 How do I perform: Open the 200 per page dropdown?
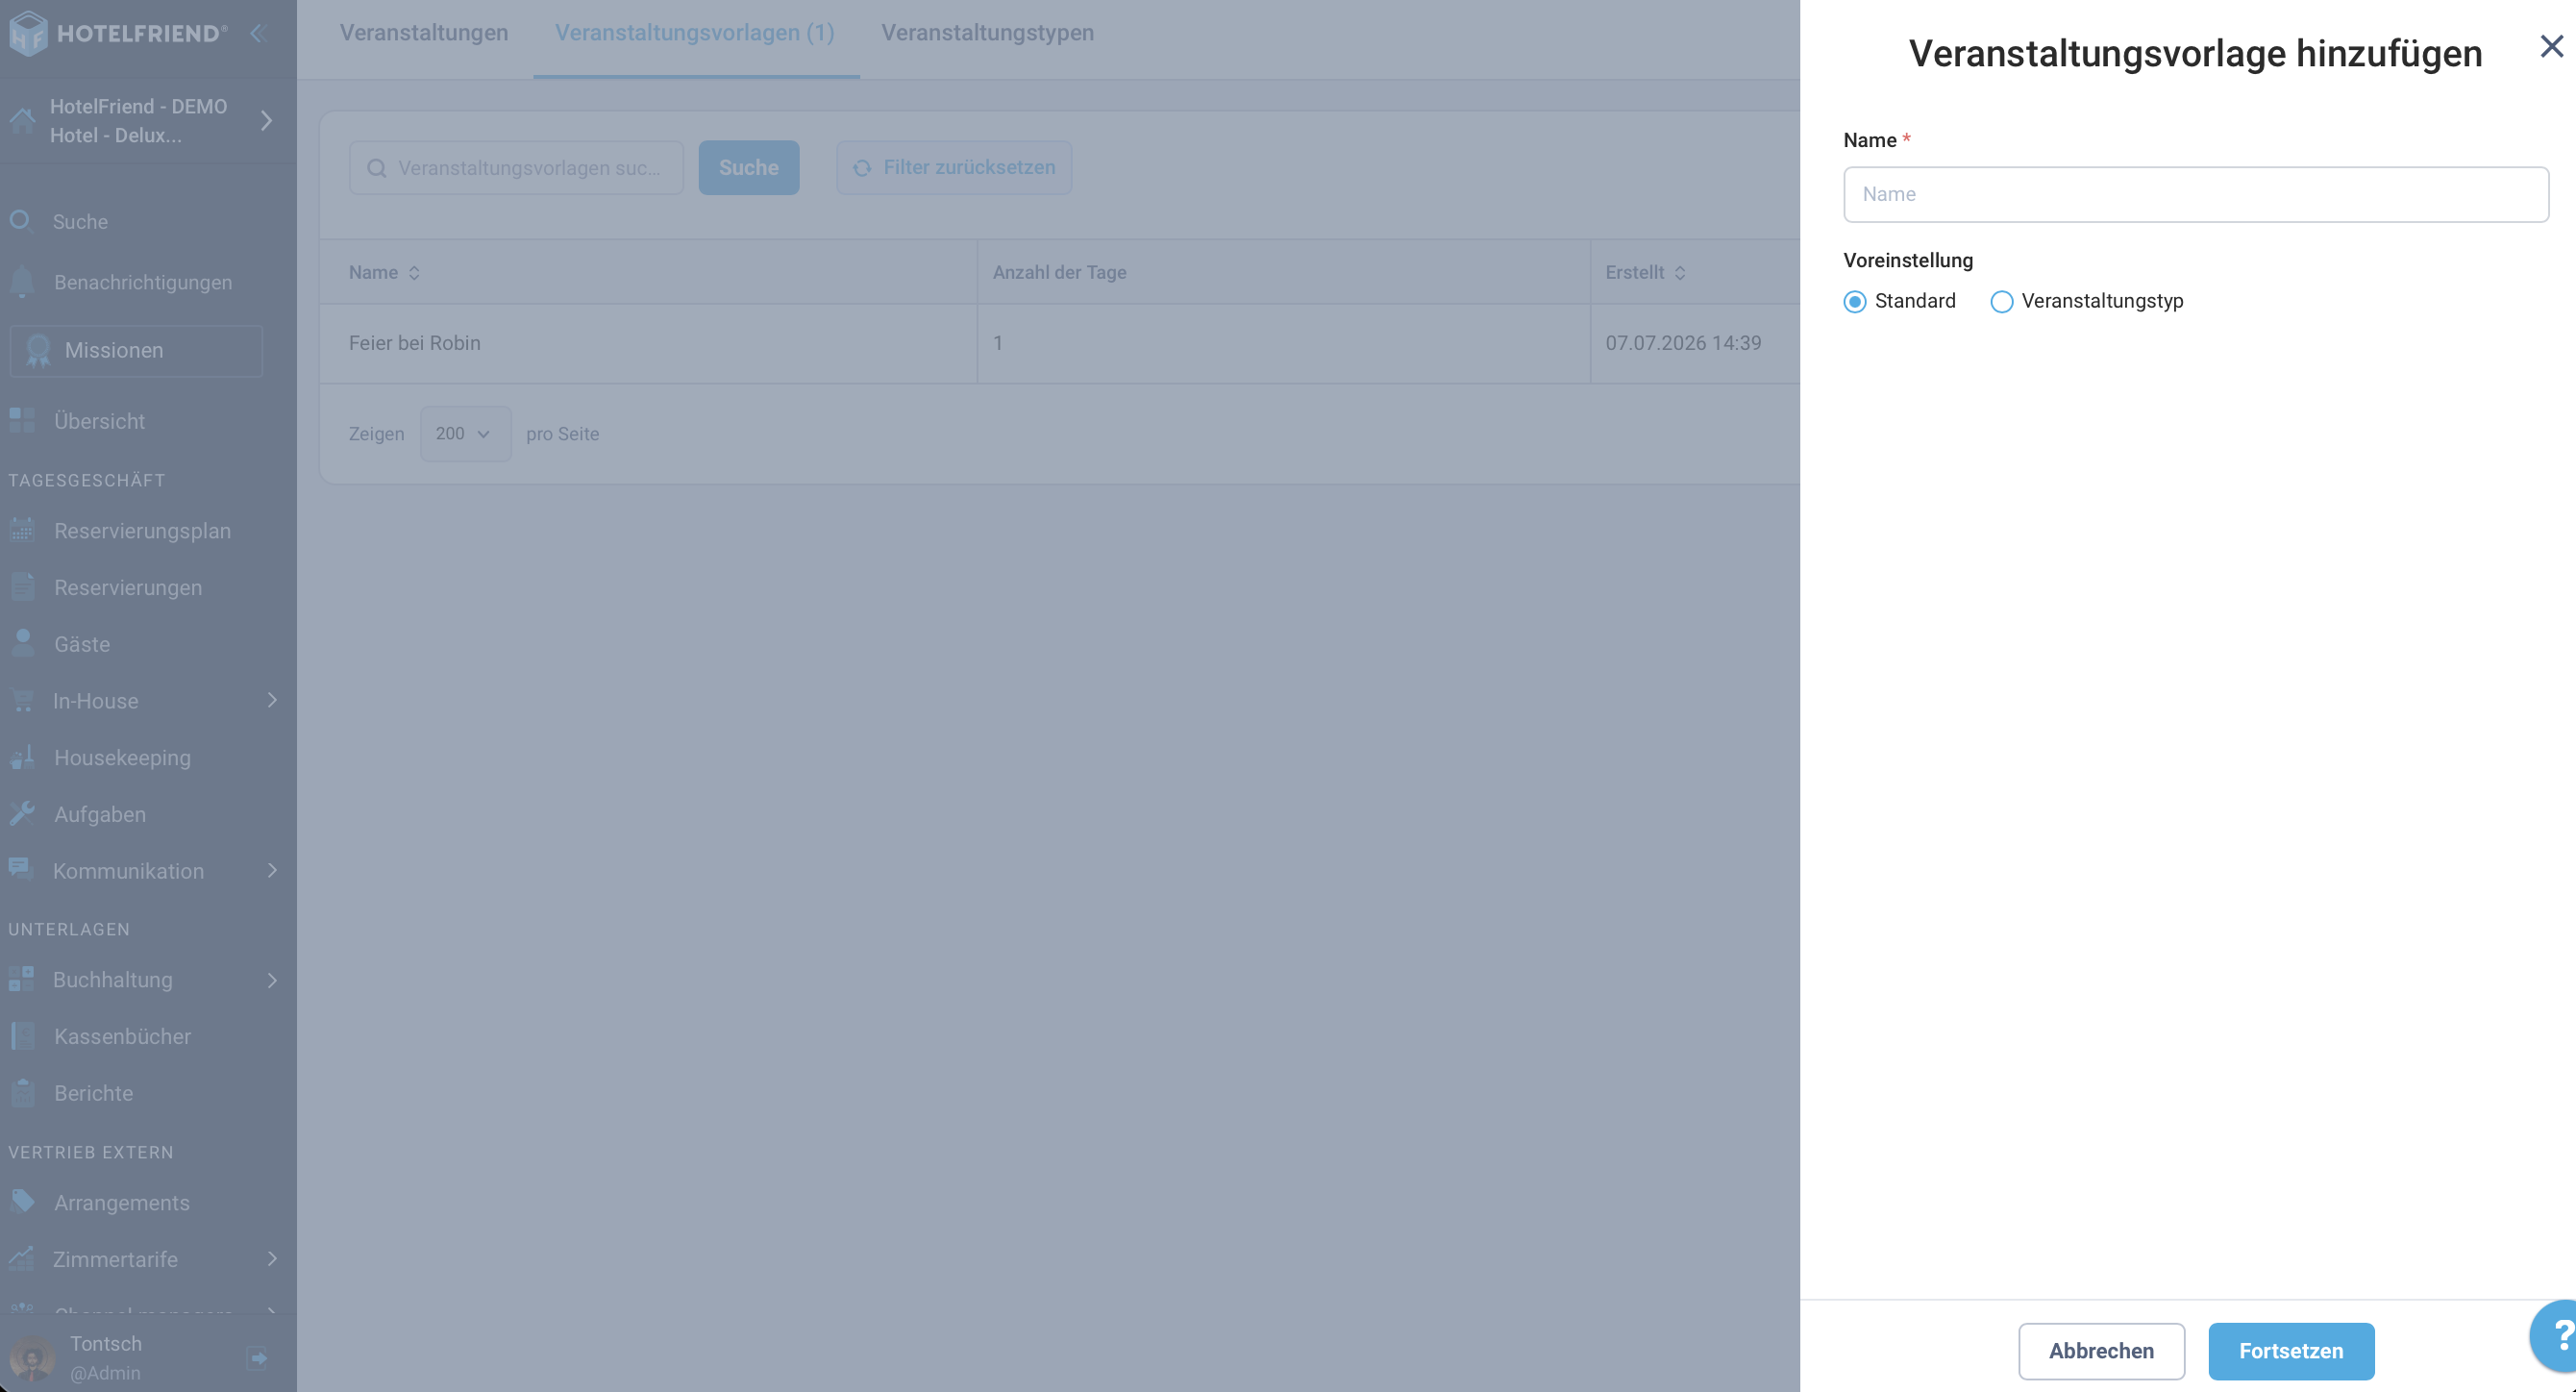465,434
